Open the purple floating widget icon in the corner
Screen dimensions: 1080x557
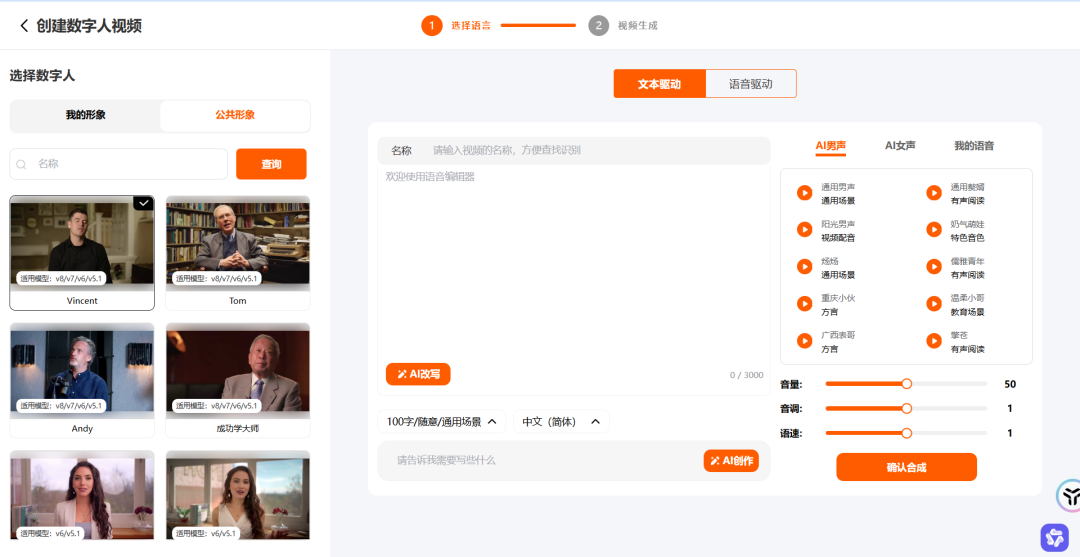(x=1054, y=537)
